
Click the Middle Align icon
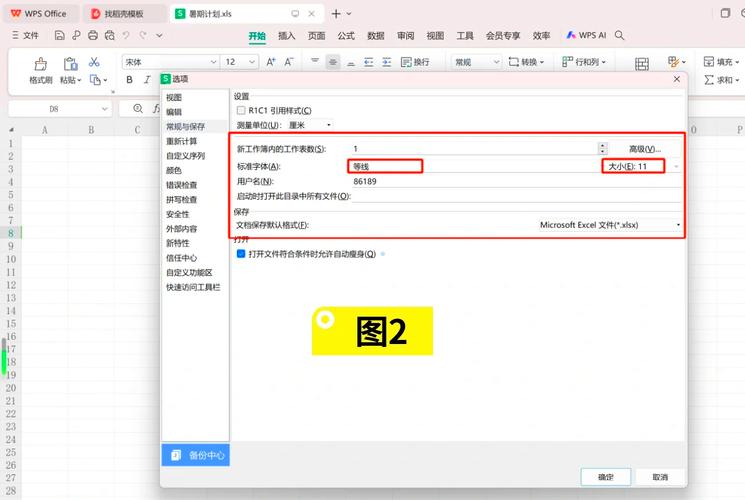point(333,62)
